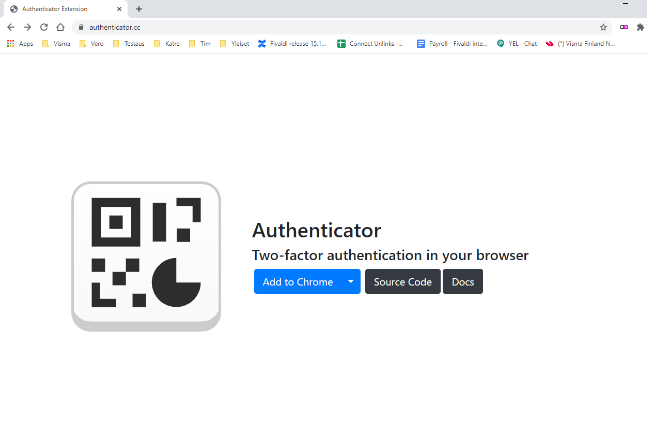Click the "Two-factor authentication in your browser" text
The image size is (647, 439).
coord(390,255)
